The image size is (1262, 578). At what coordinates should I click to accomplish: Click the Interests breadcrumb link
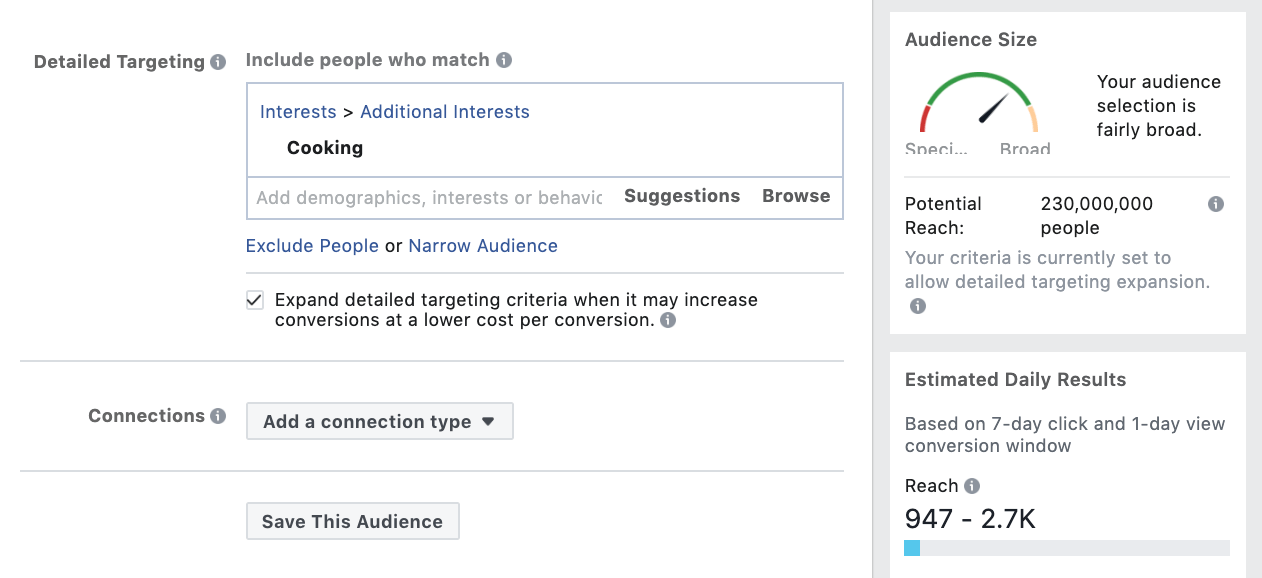pos(297,111)
